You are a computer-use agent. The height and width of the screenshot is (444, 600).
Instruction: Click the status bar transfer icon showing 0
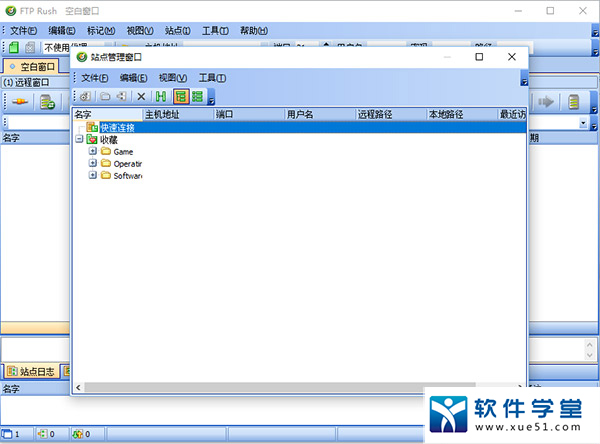pos(42,434)
